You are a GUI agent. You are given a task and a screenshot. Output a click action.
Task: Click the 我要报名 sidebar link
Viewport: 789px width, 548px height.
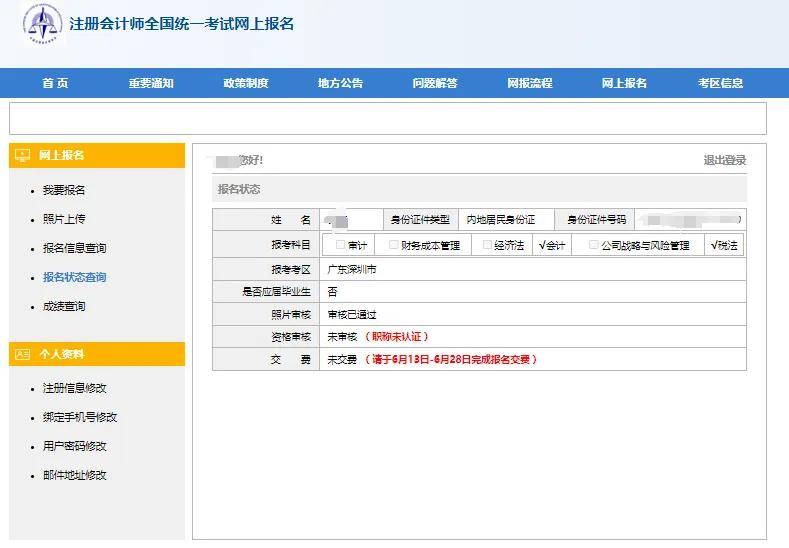point(64,190)
